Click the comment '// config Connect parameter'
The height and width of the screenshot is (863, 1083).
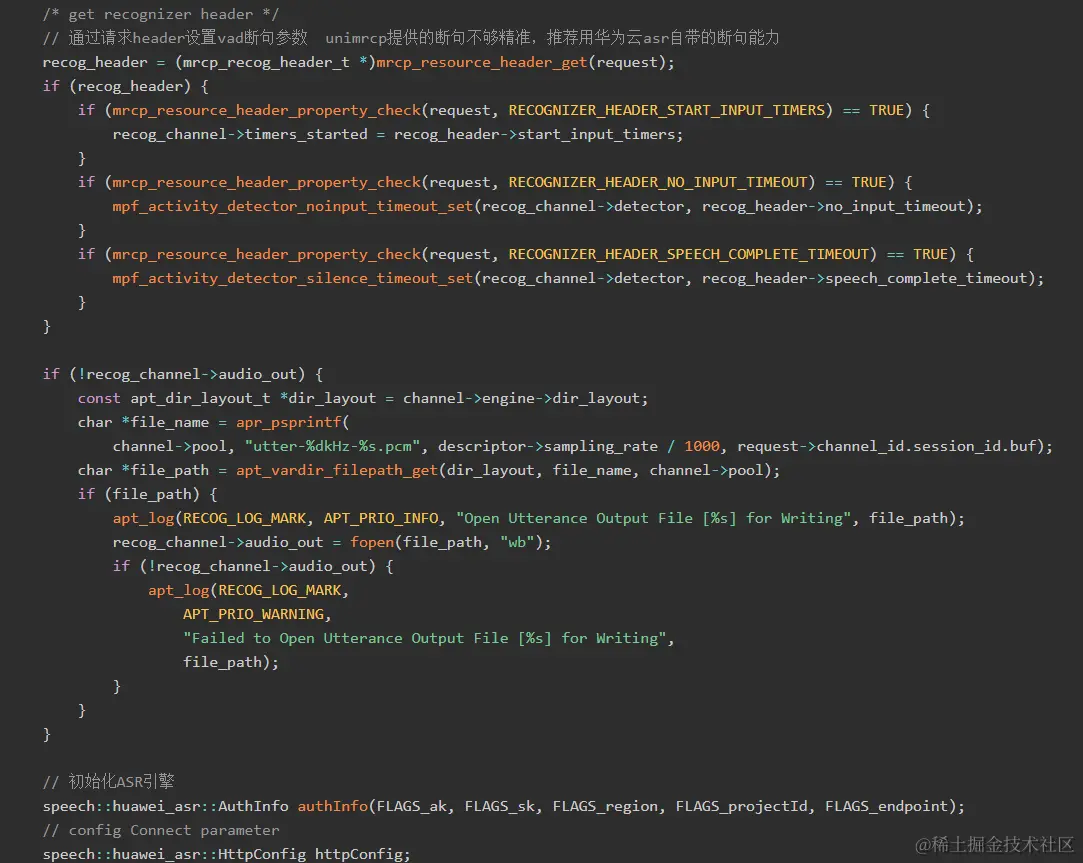click(161, 830)
